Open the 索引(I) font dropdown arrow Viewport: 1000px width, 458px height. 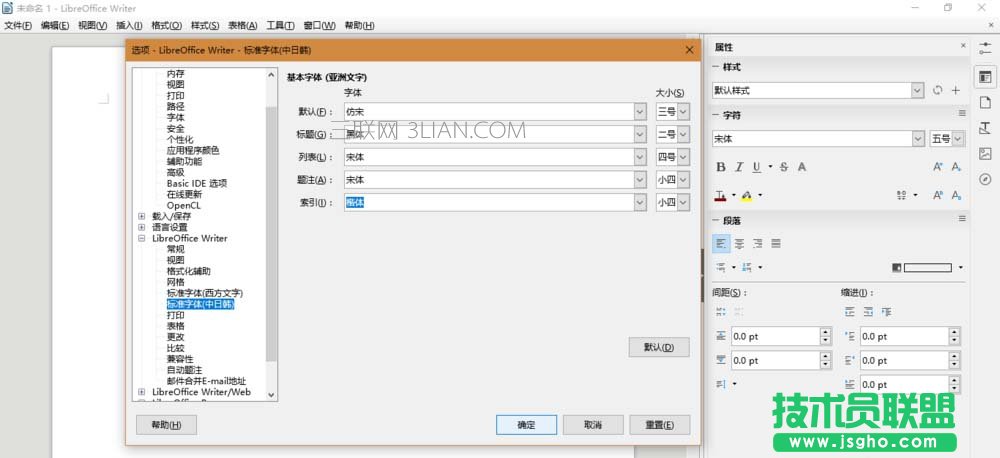[x=640, y=202]
